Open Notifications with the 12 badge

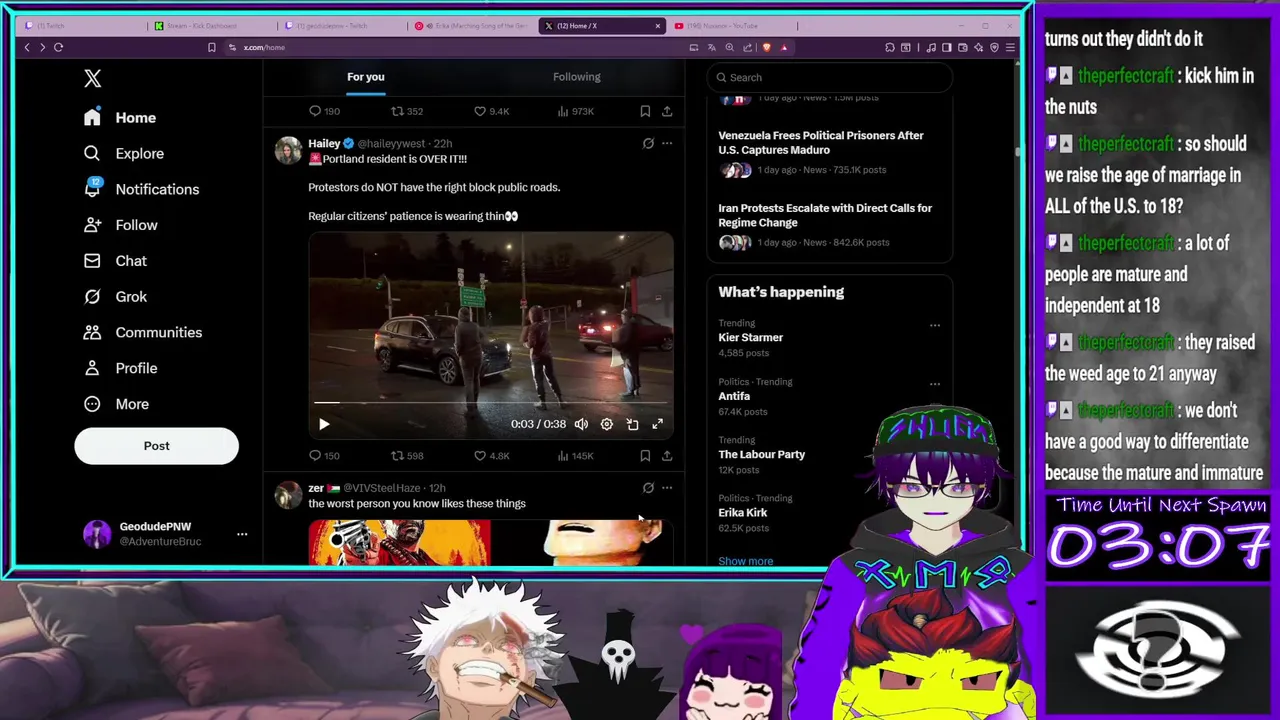tap(141, 189)
